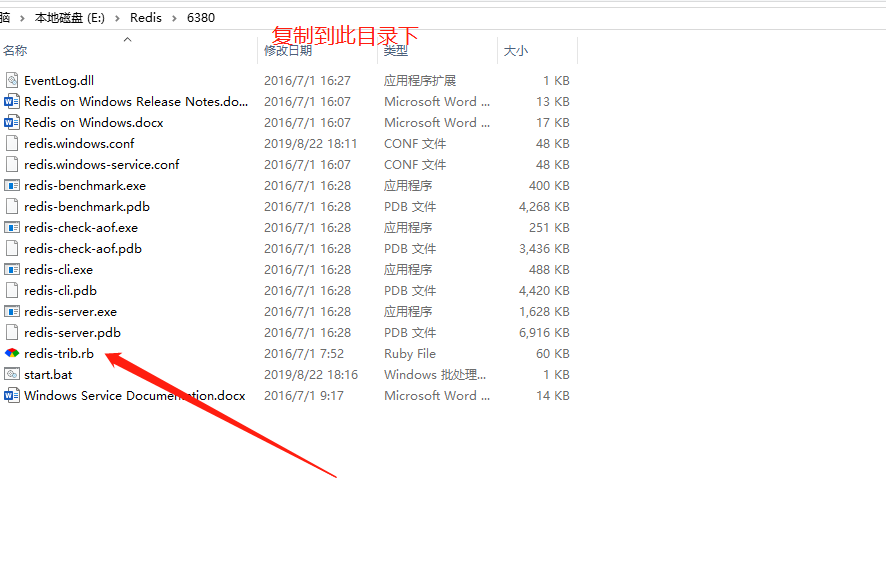Screen dimensions: 886x568
Task: Click the EventLog.dll file icon
Action: pyautogui.click(x=12, y=80)
